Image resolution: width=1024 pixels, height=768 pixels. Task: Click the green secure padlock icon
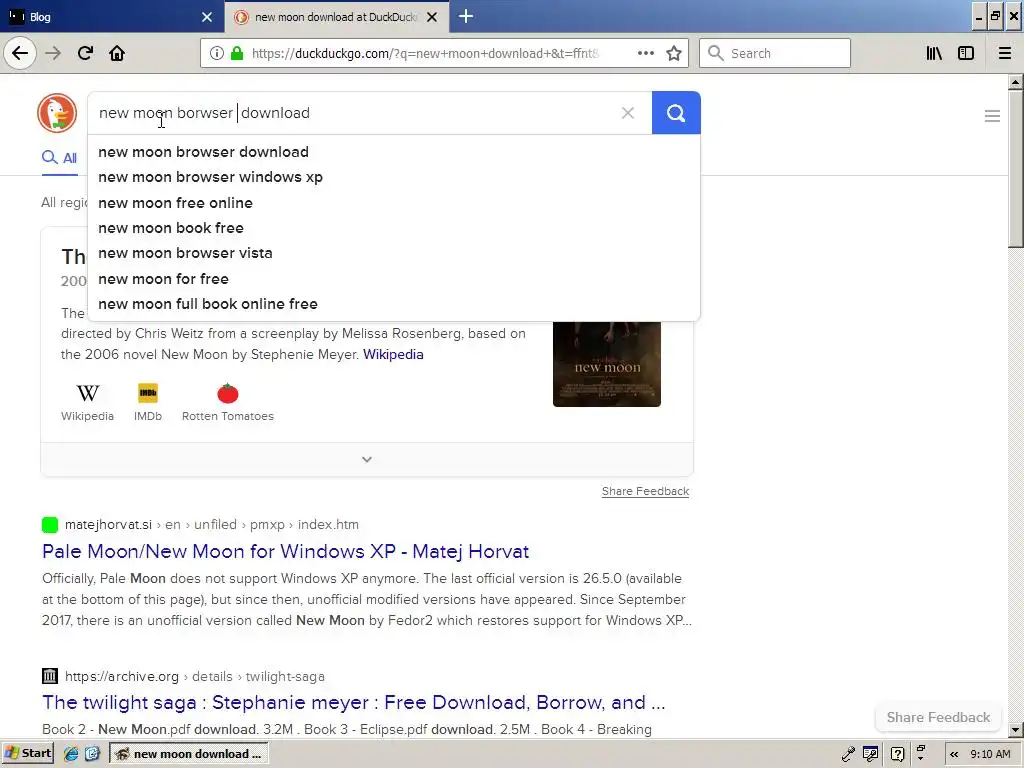237,53
